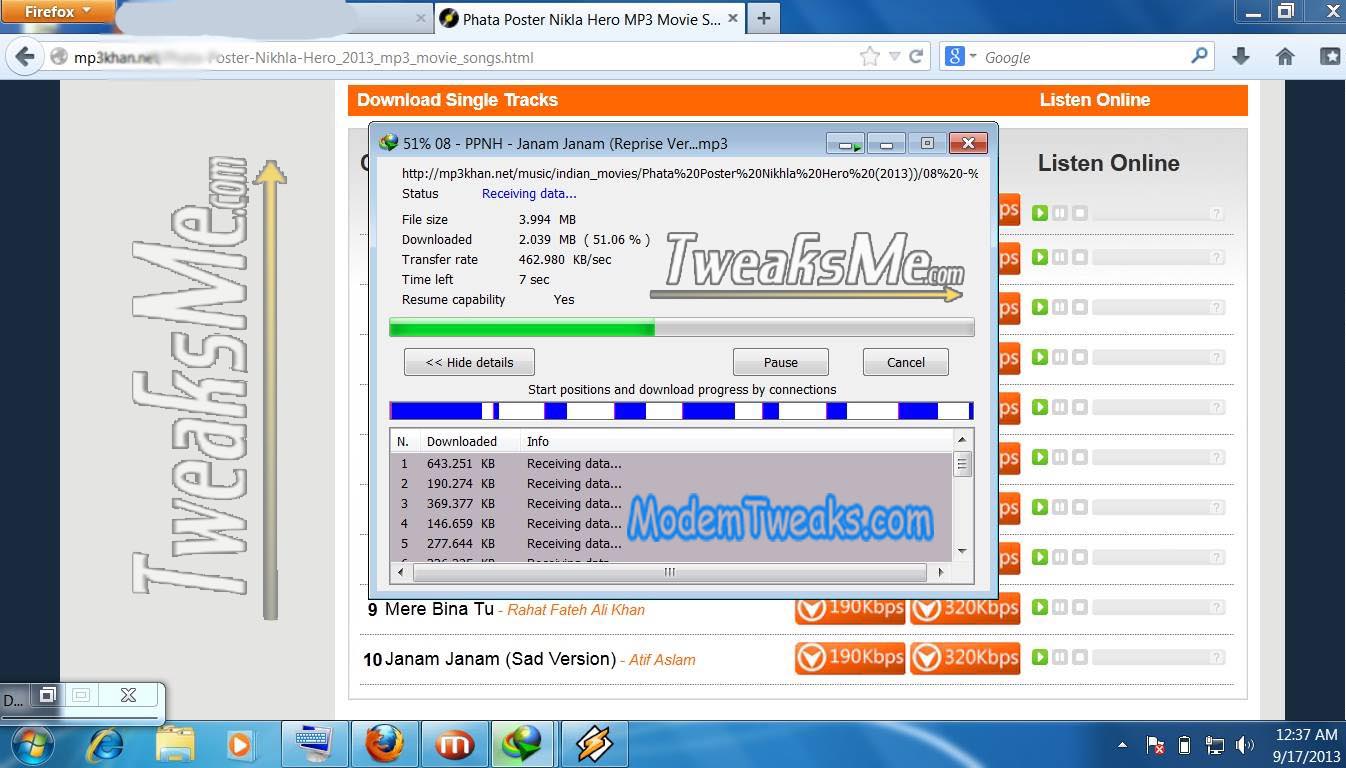The width and height of the screenshot is (1346, 768).
Task: Select connection row 5 with 277.644 KB
Action: tap(671, 543)
